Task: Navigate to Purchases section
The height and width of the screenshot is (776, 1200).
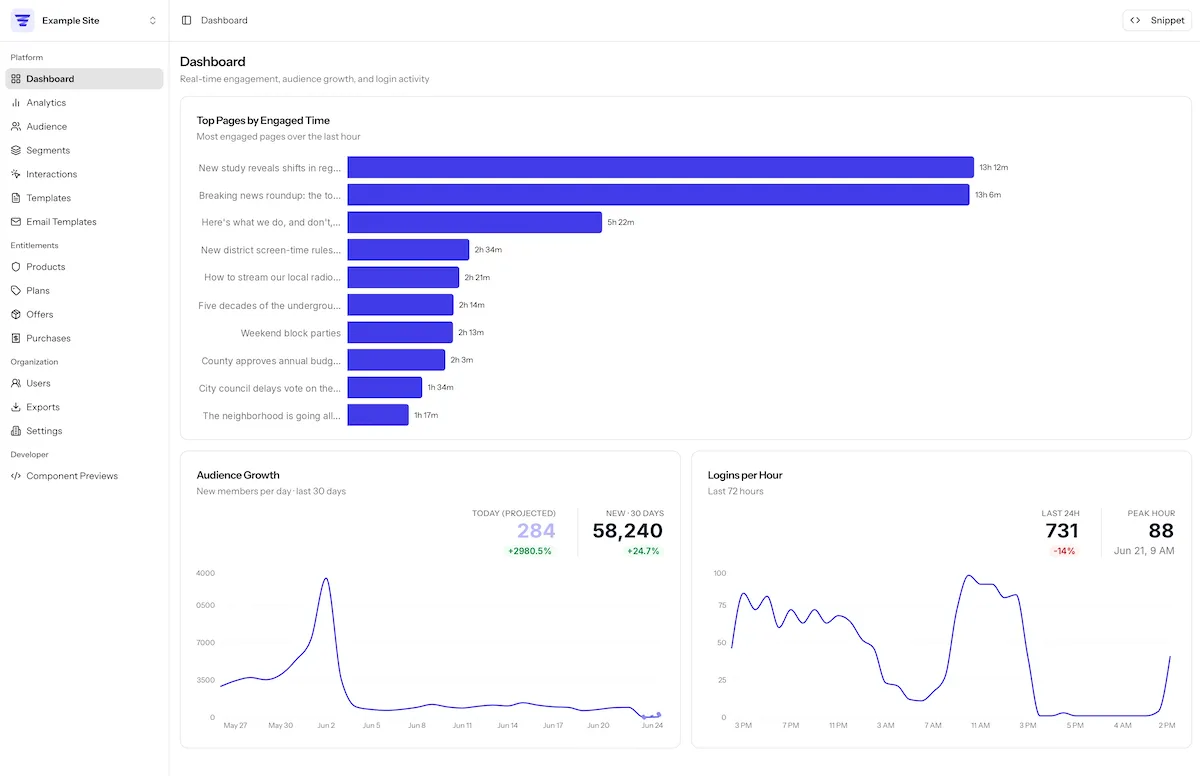Action: tap(84, 338)
